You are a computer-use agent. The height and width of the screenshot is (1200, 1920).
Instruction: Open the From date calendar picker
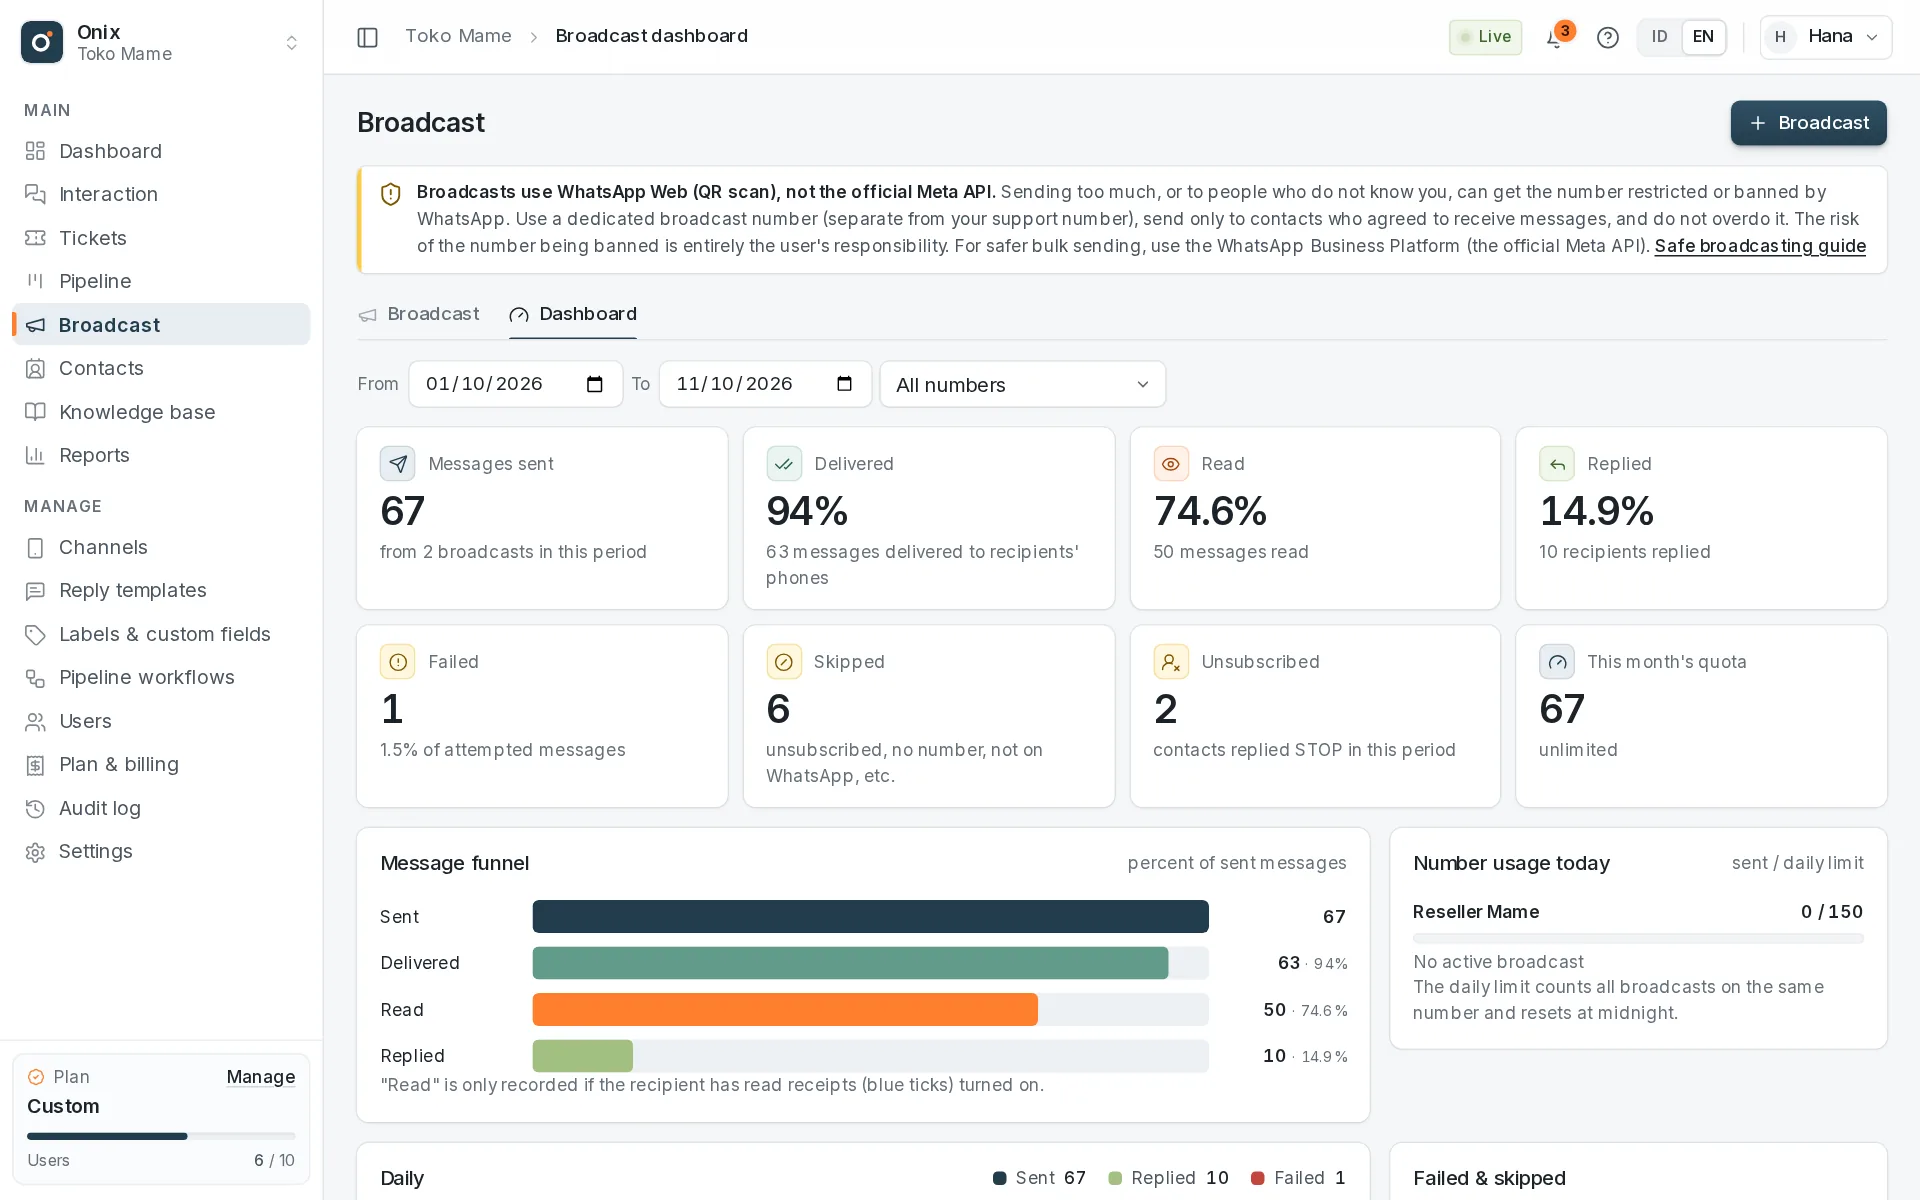click(595, 384)
